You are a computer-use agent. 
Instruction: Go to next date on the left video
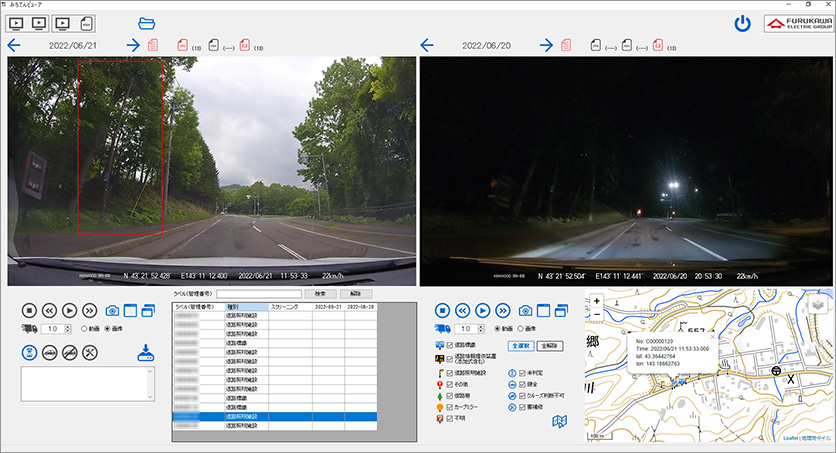(133, 45)
